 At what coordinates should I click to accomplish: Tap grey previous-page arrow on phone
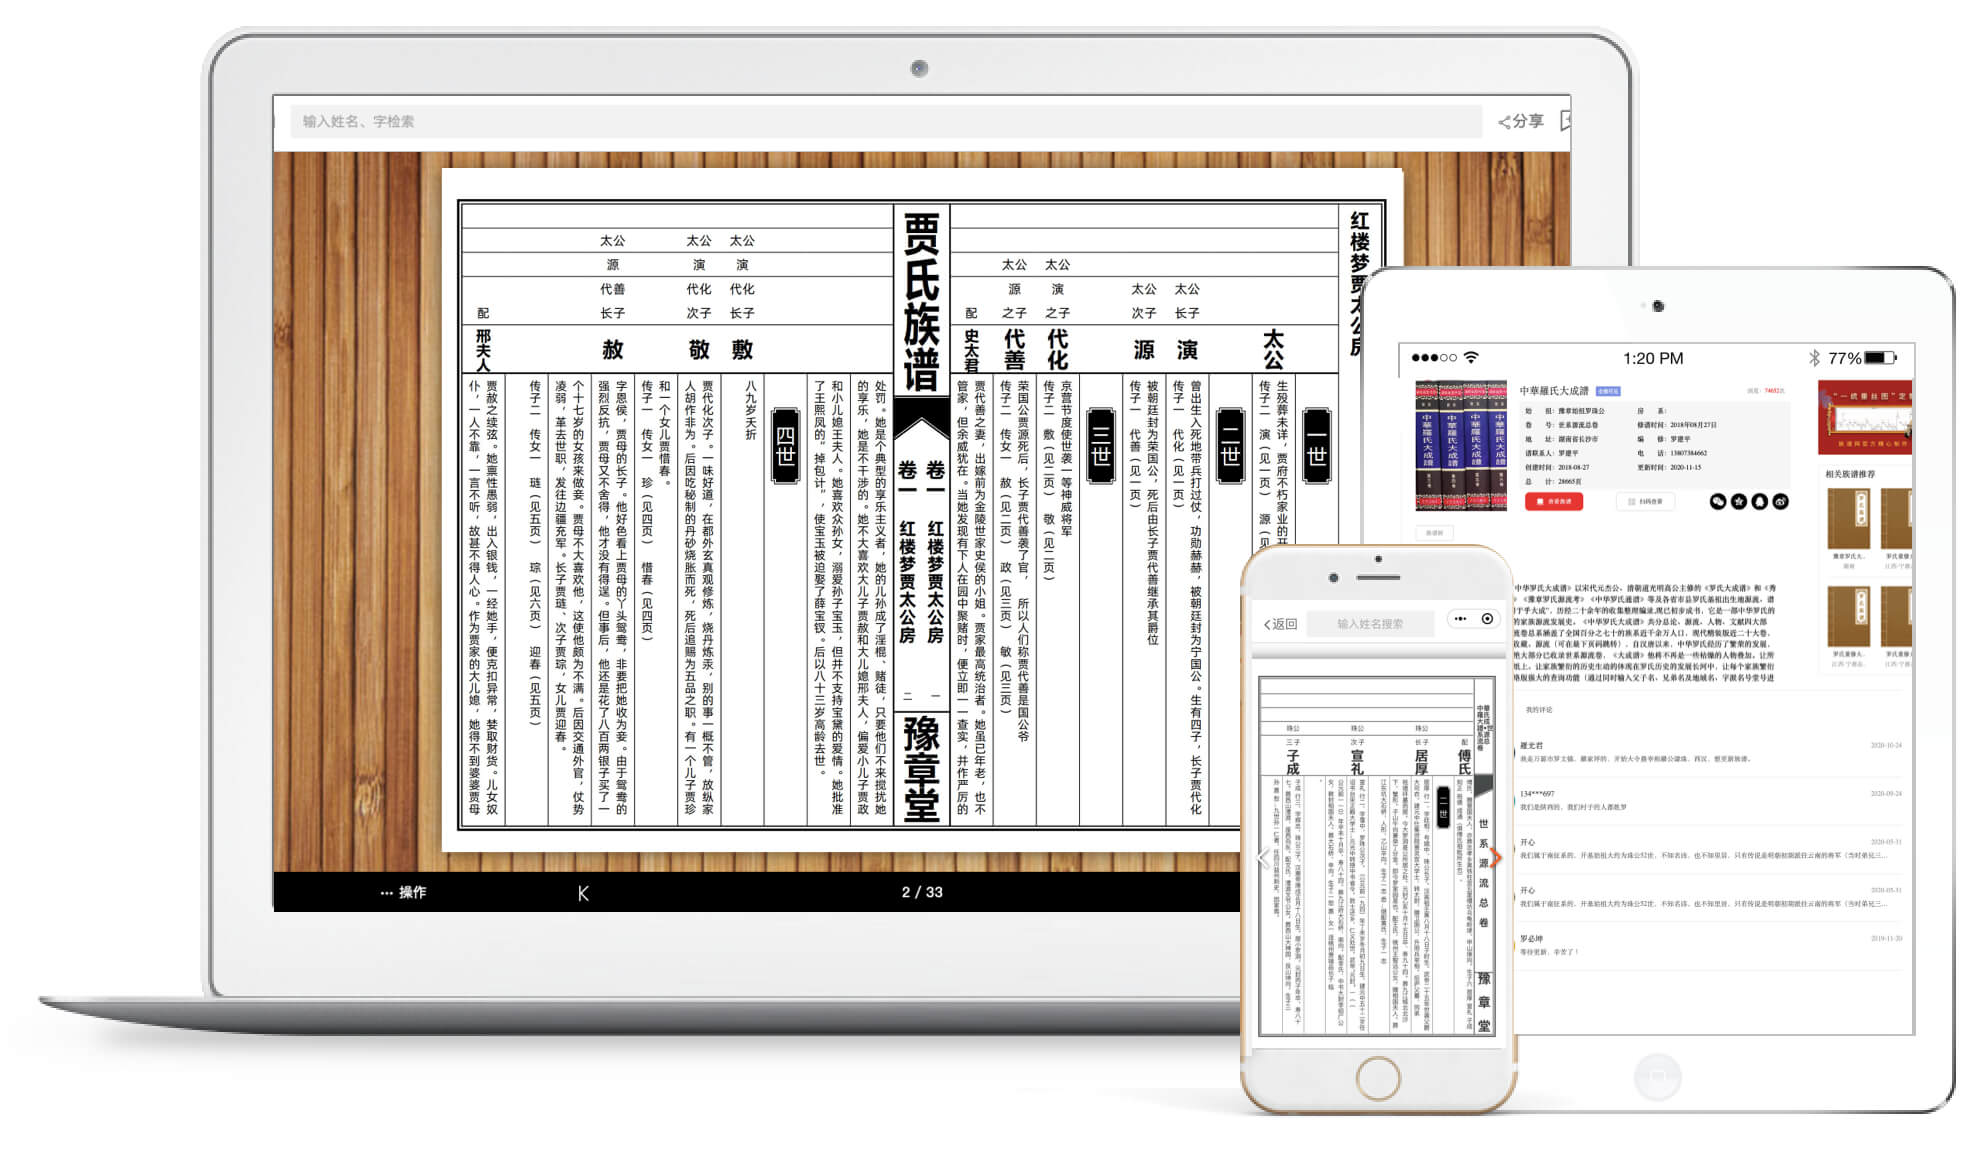click(1265, 858)
